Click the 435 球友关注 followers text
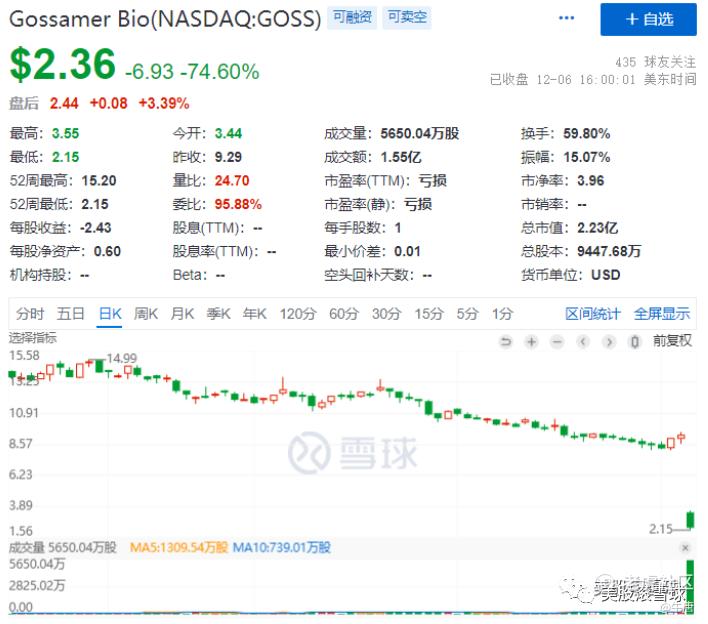The image size is (708, 624). click(x=655, y=62)
